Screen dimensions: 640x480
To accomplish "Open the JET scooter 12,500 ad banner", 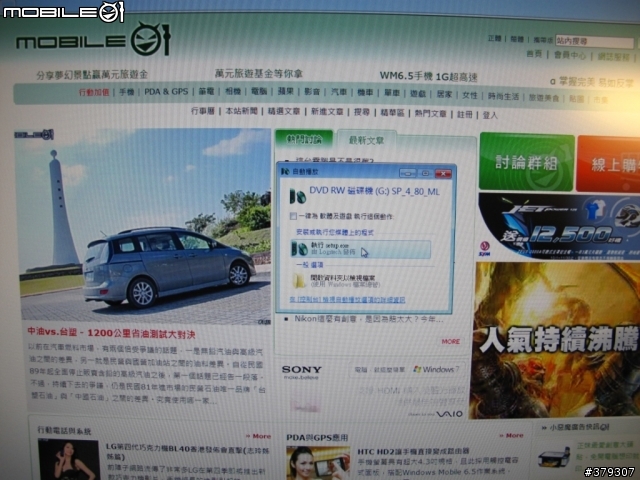I will (559, 226).
